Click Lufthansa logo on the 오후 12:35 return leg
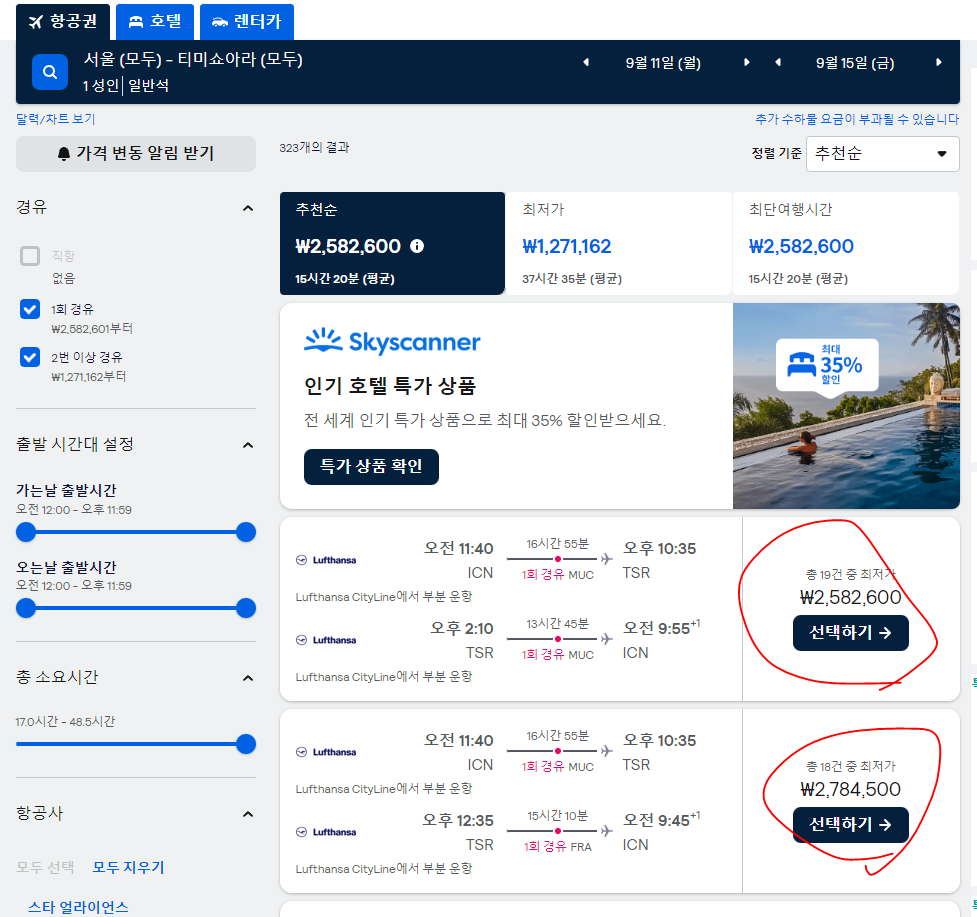977x917 pixels. [x=326, y=832]
